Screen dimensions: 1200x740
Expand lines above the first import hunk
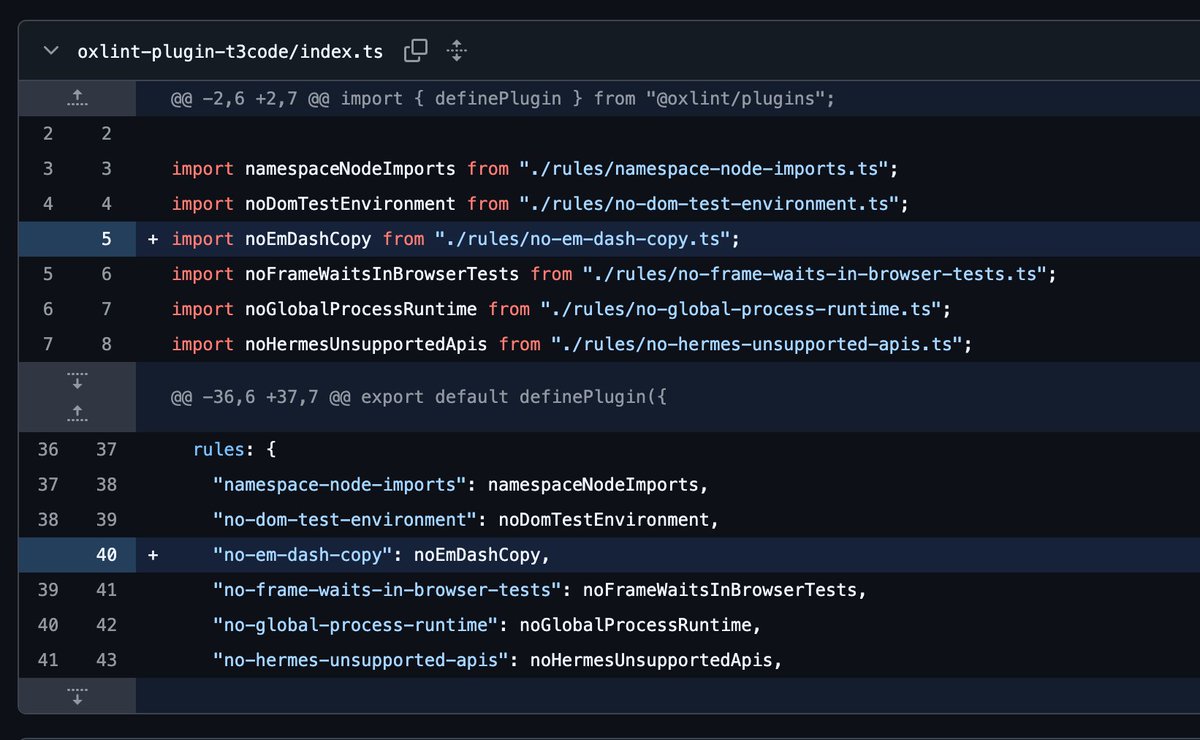[77, 98]
